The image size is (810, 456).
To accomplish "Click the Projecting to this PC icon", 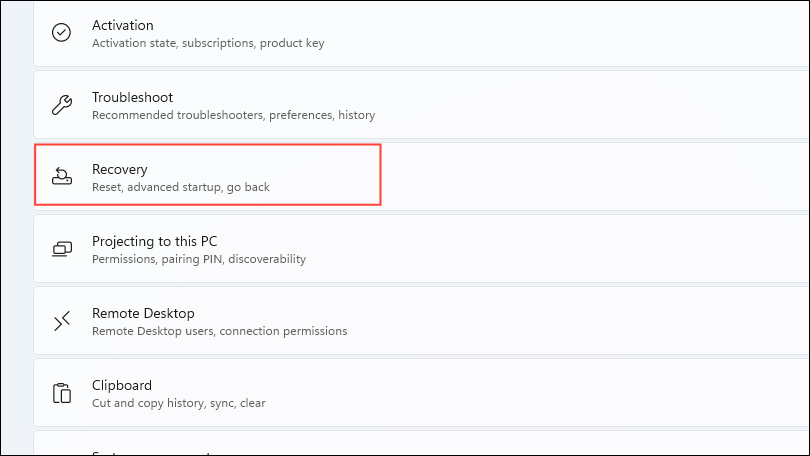I will tap(62, 249).
